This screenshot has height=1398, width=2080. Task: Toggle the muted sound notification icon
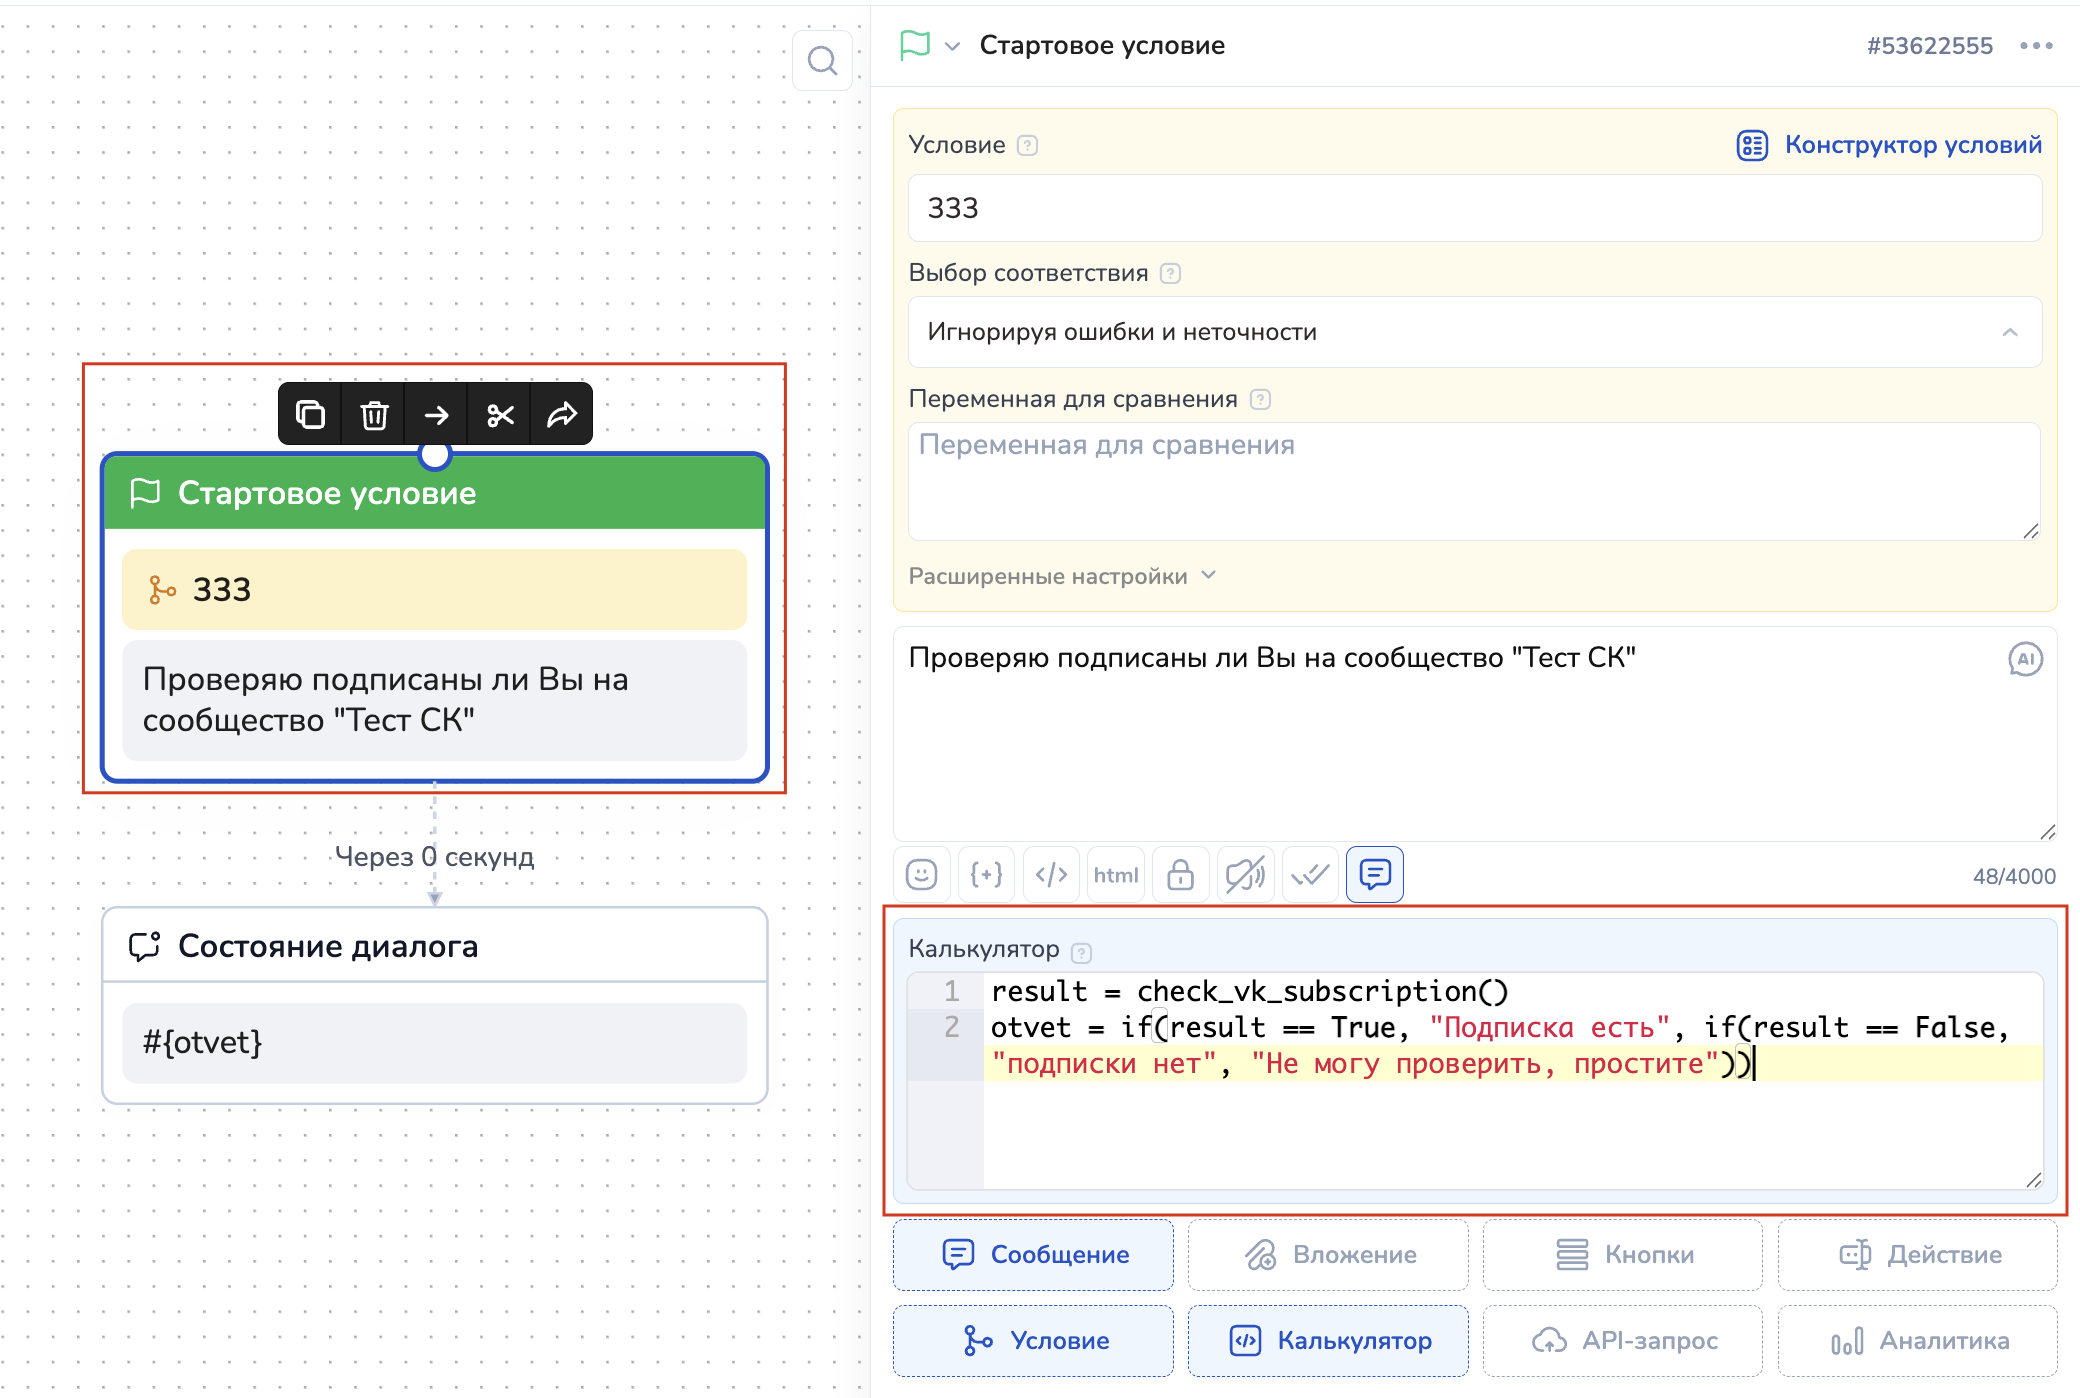[x=1245, y=875]
